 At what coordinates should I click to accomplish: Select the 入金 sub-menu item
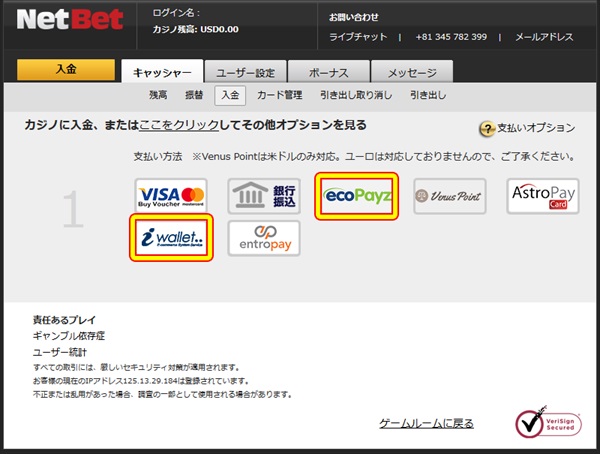pos(230,95)
